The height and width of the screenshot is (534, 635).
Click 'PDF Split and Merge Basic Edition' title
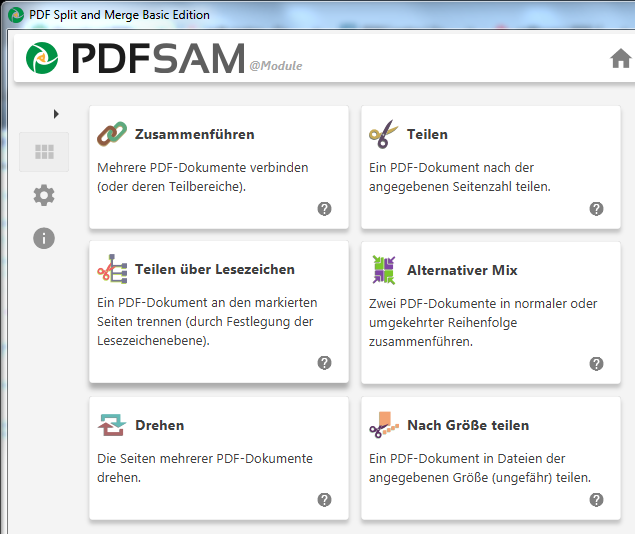[x=119, y=15]
